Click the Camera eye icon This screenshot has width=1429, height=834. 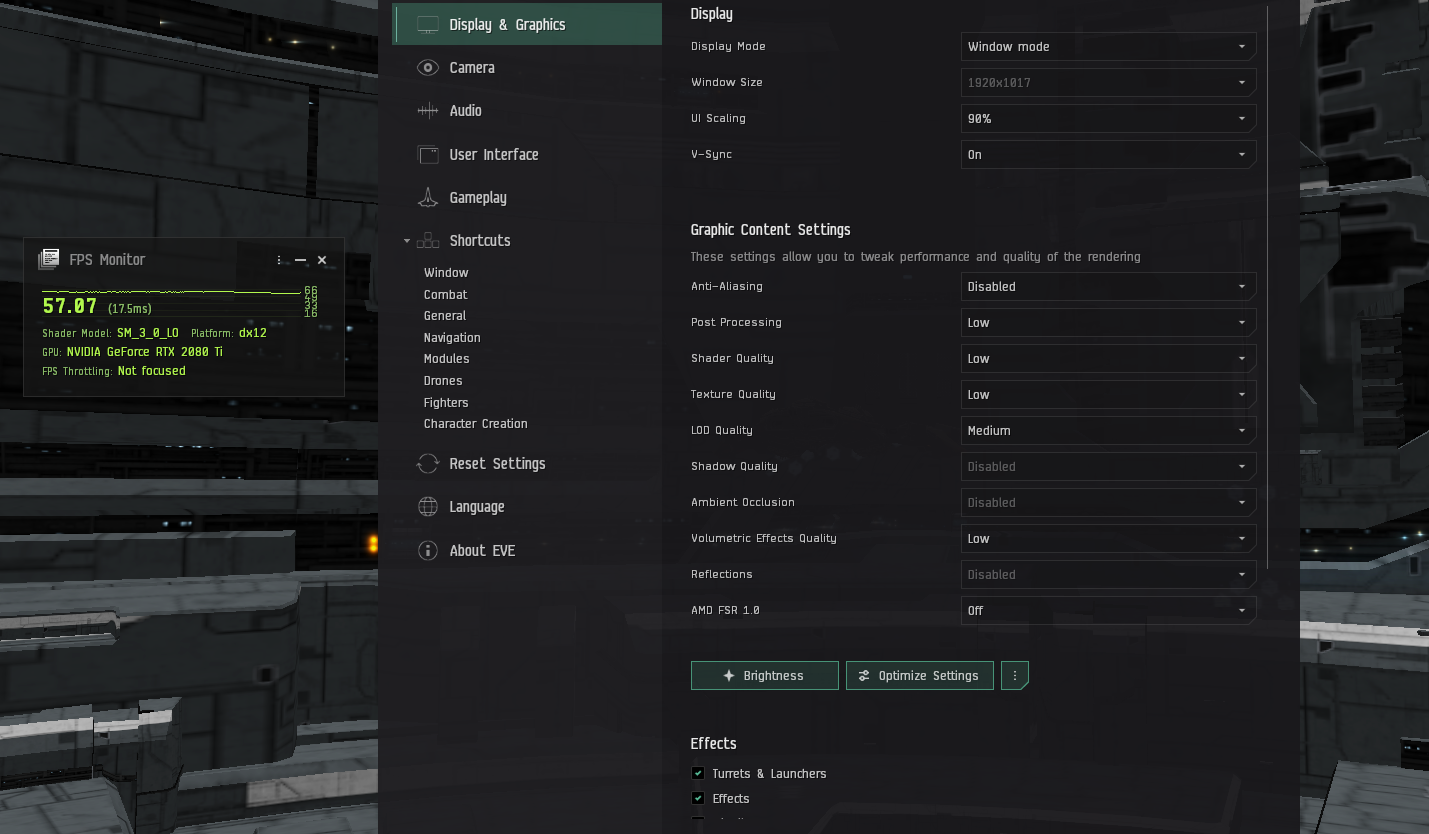click(428, 68)
